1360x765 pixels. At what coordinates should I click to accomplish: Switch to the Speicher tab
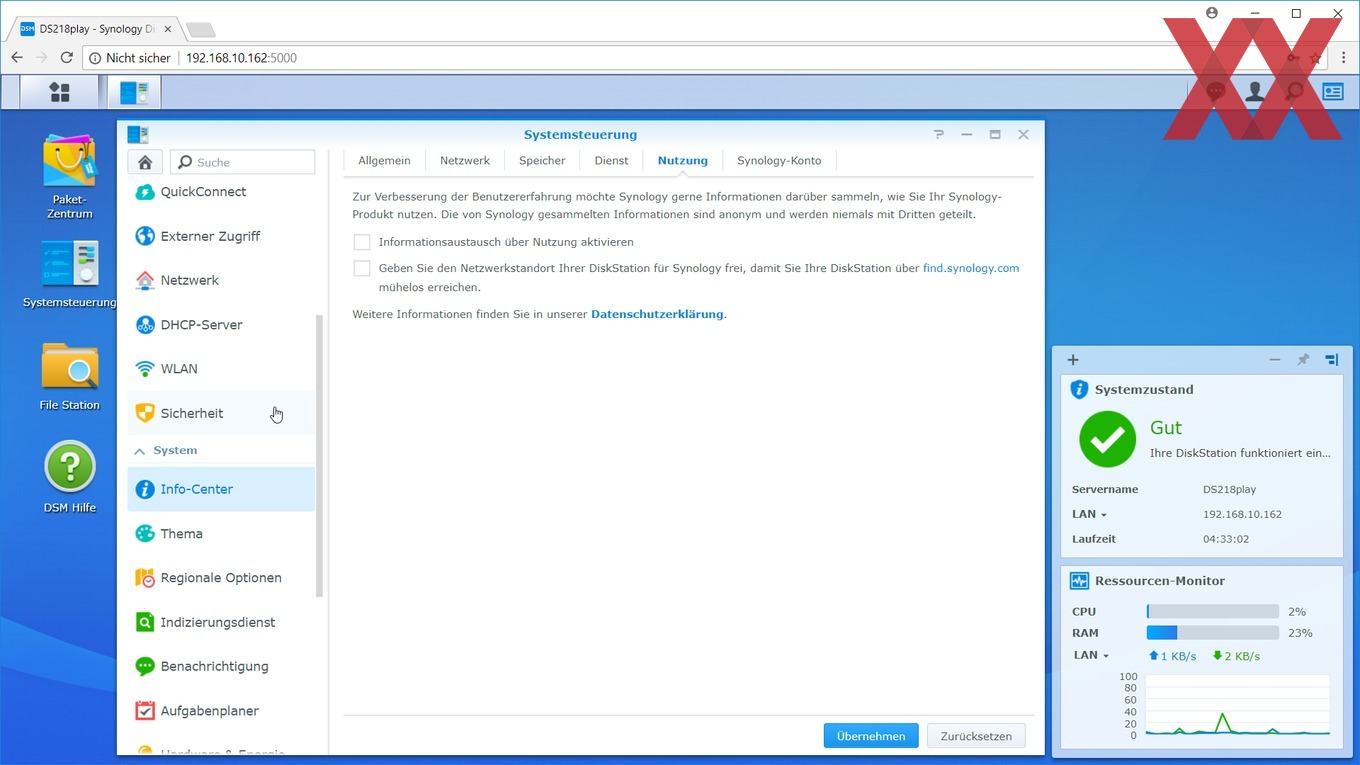(x=542, y=160)
